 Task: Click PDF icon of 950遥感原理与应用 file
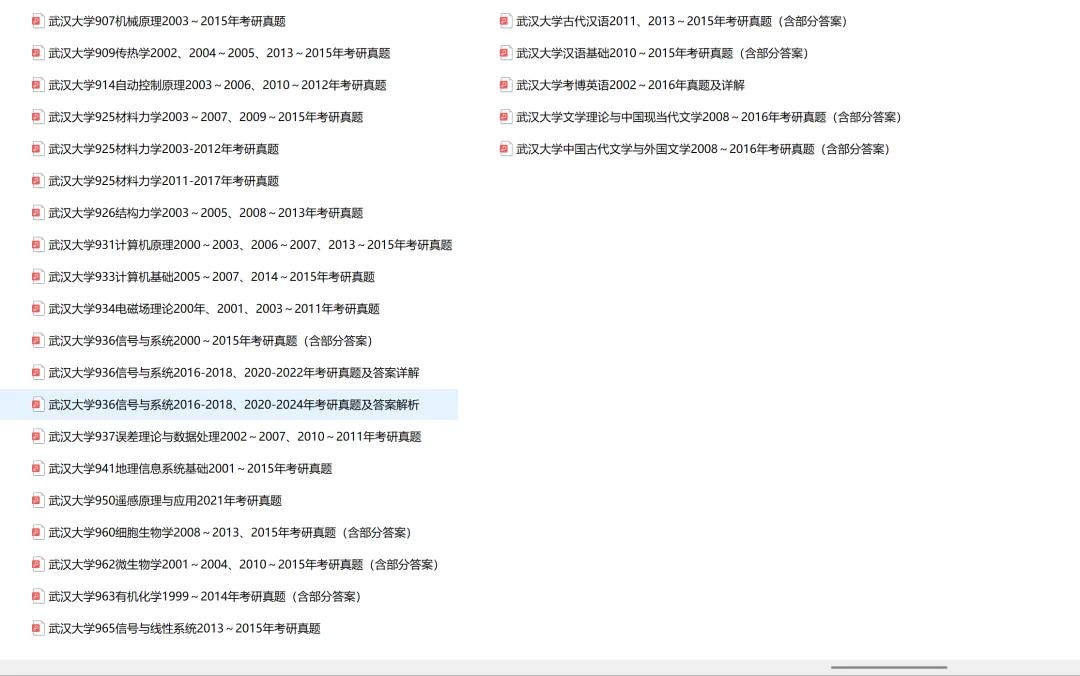[x=38, y=500]
